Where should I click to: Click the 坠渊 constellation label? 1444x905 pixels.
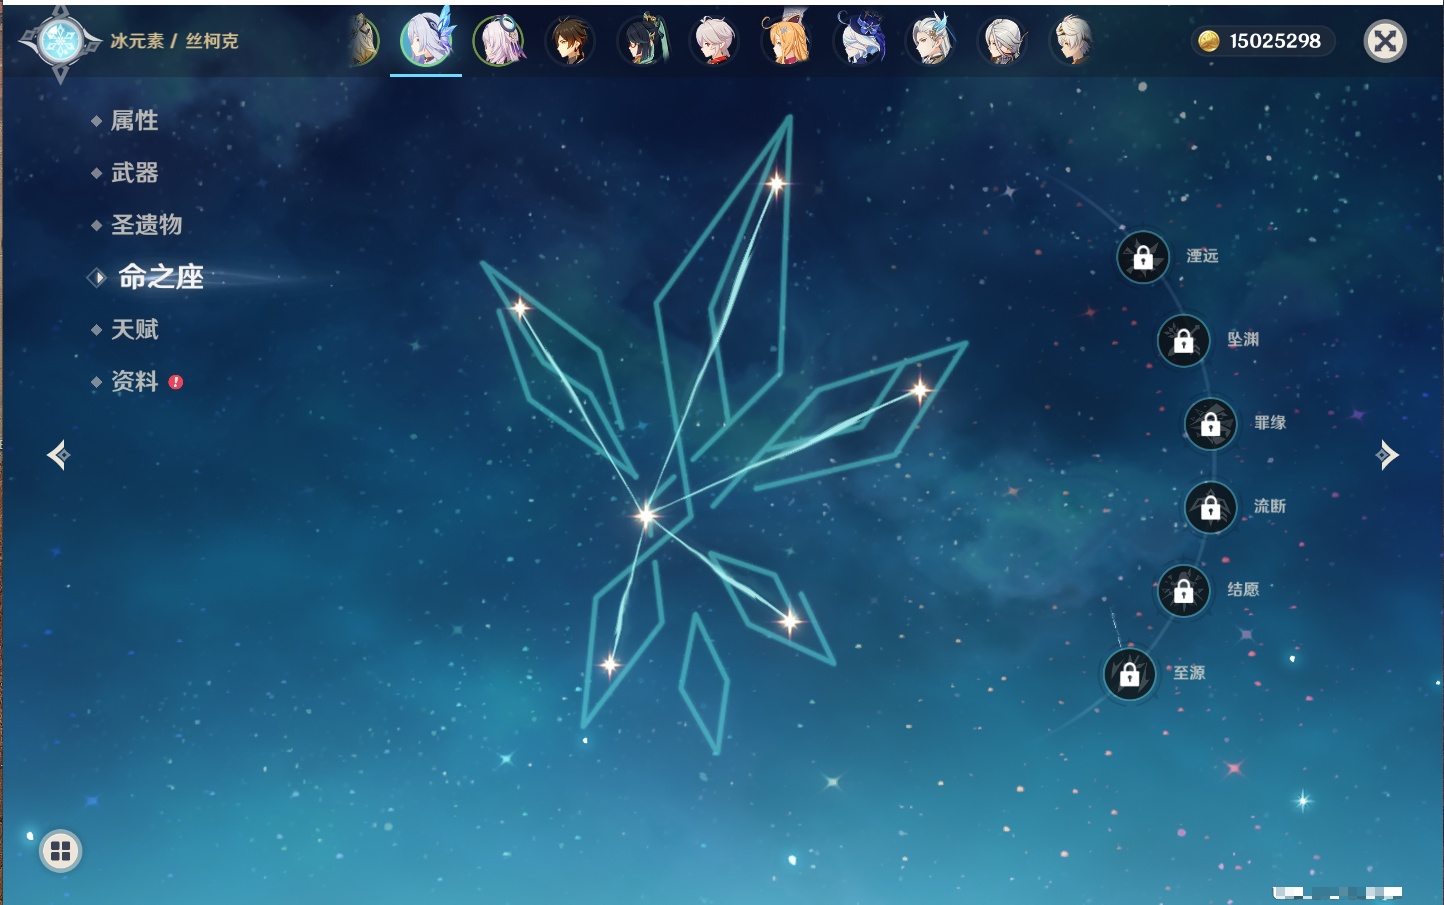pyautogui.click(x=1243, y=339)
